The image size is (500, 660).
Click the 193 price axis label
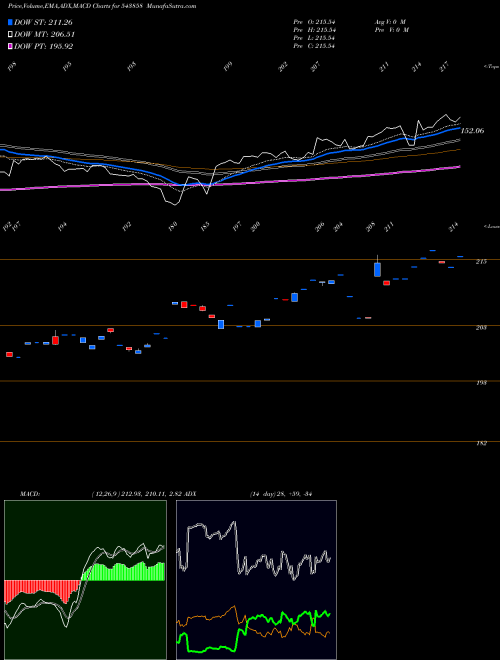pyautogui.click(x=481, y=383)
